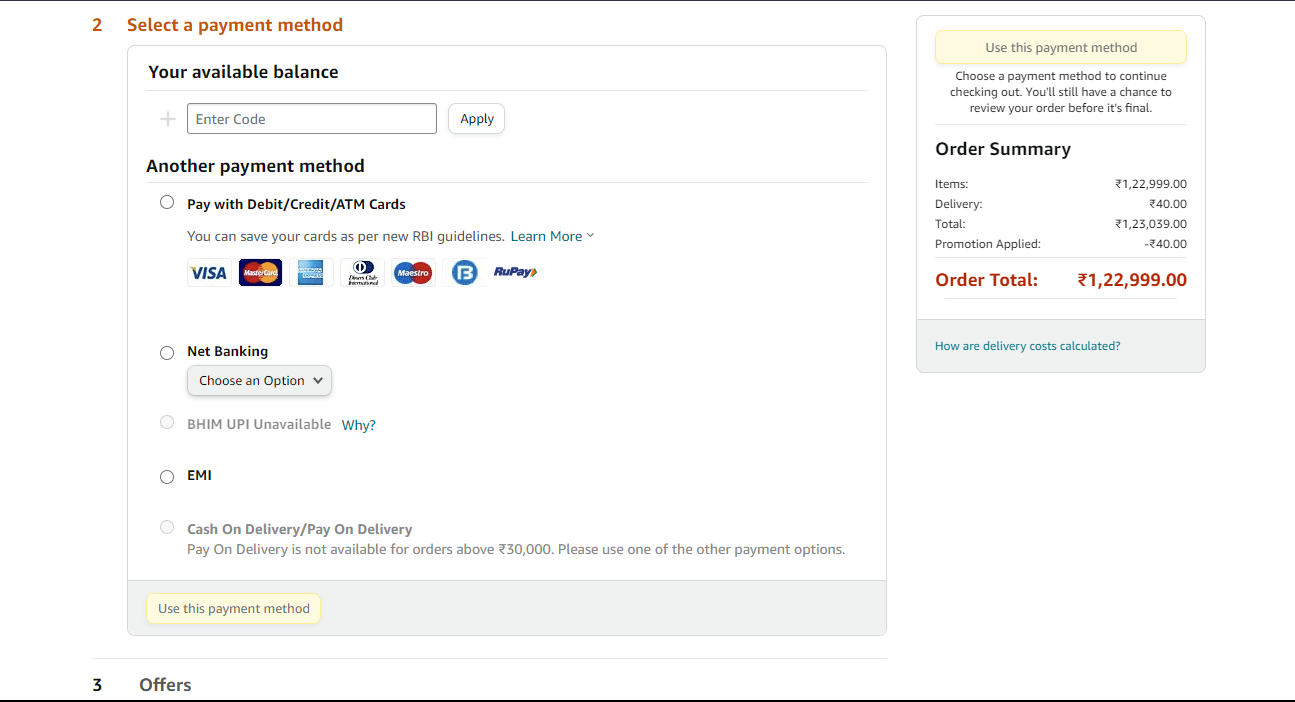Open the Net Banking 'Choose an Option' dropdown
Image resolution: width=1295 pixels, height=702 pixels.
point(260,381)
